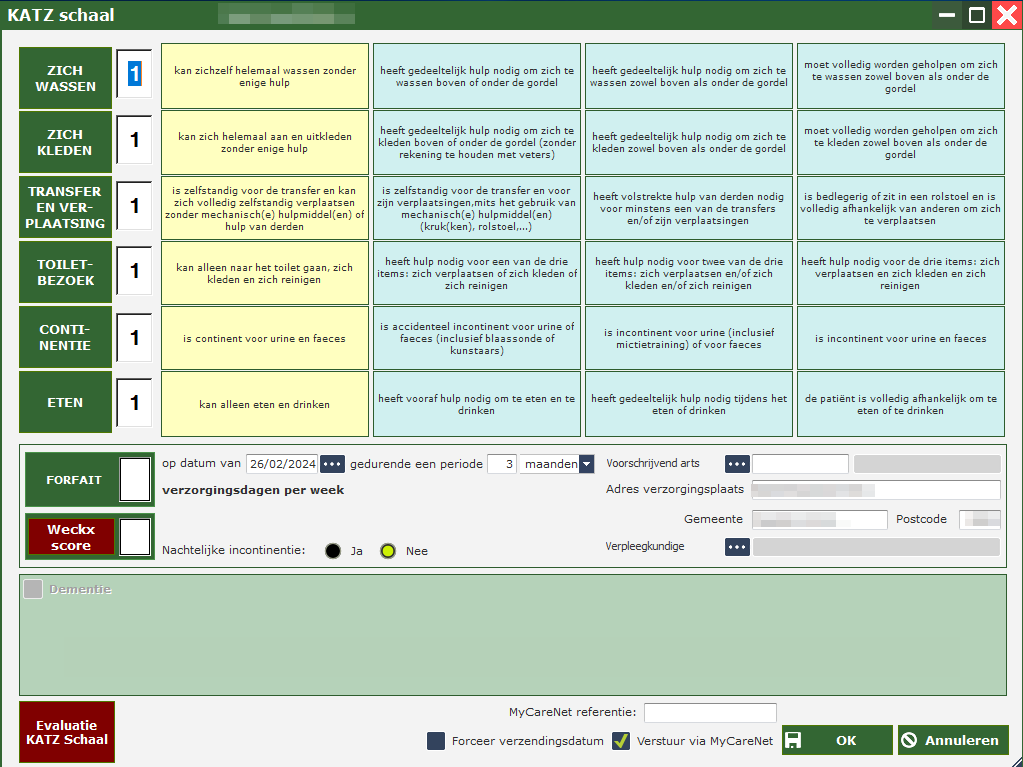Click the TOILETBEZOEK category label

(65, 273)
